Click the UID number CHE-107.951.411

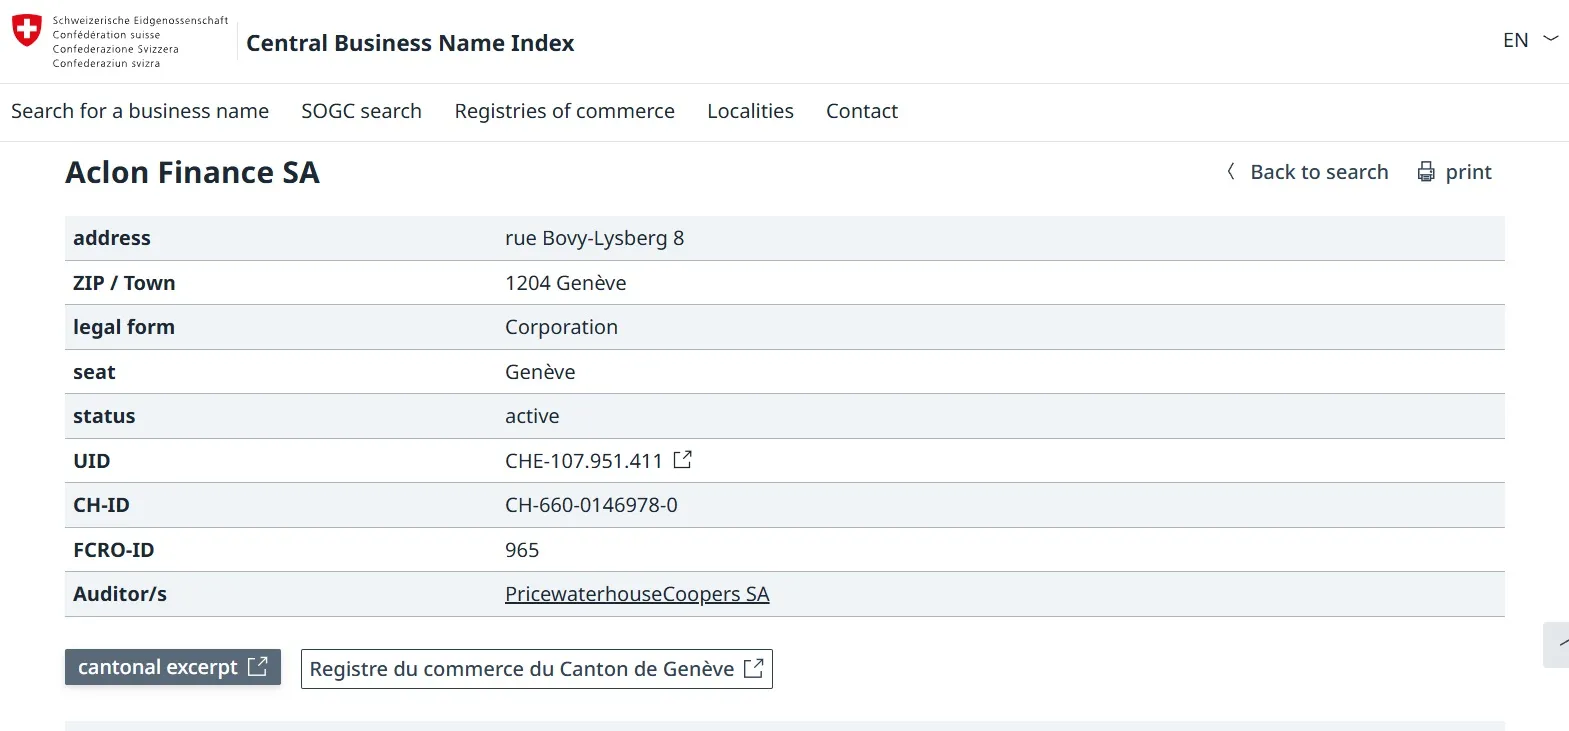pos(583,461)
